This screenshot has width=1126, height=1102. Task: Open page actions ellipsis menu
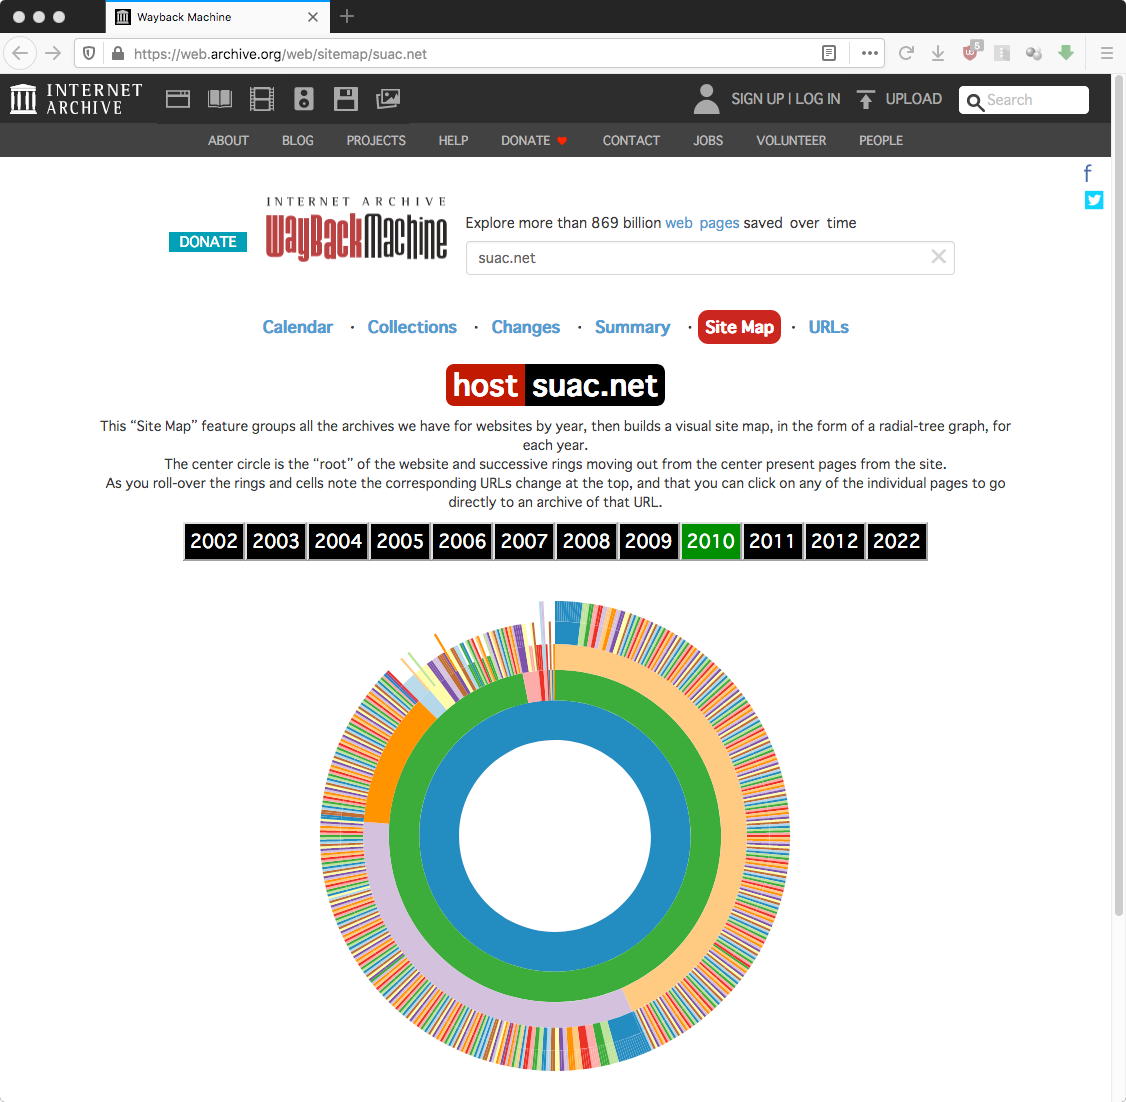click(870, 53)
